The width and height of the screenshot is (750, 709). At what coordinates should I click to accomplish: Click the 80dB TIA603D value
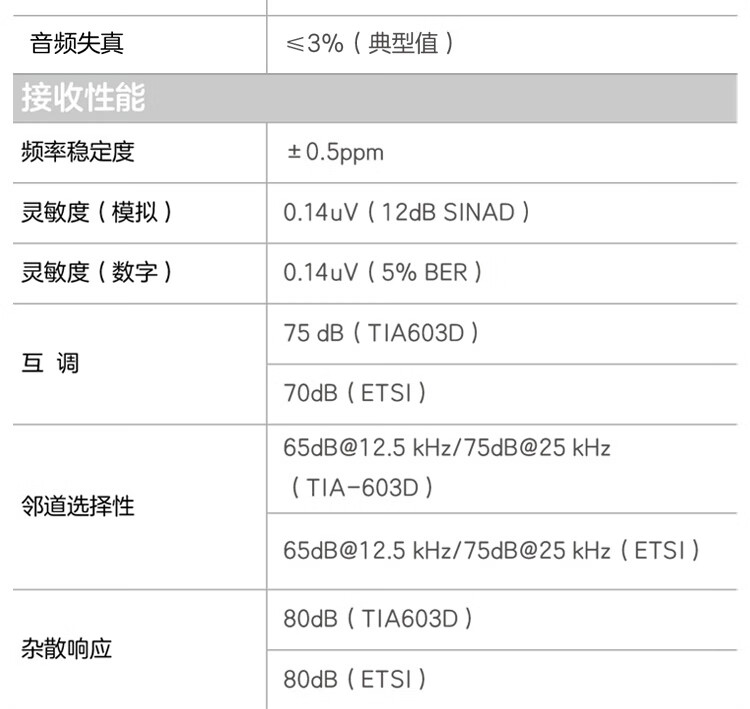click(377, 619)
